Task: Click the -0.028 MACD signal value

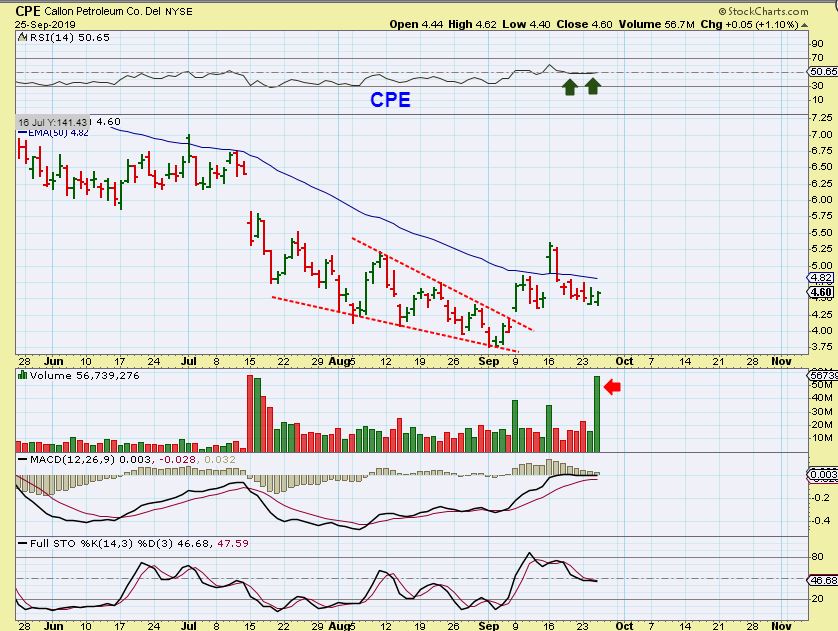Action: pyautogui.click(x=177, y=459)
